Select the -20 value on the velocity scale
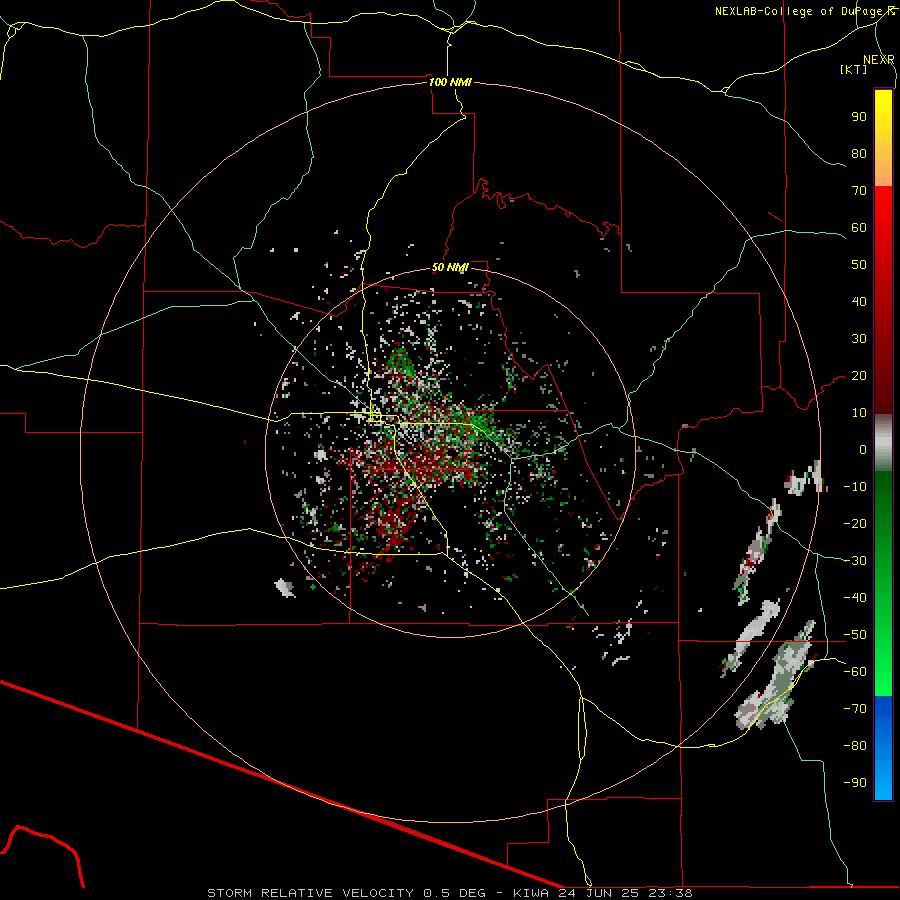This screenshot has width=900, height=900. (855, 523)
